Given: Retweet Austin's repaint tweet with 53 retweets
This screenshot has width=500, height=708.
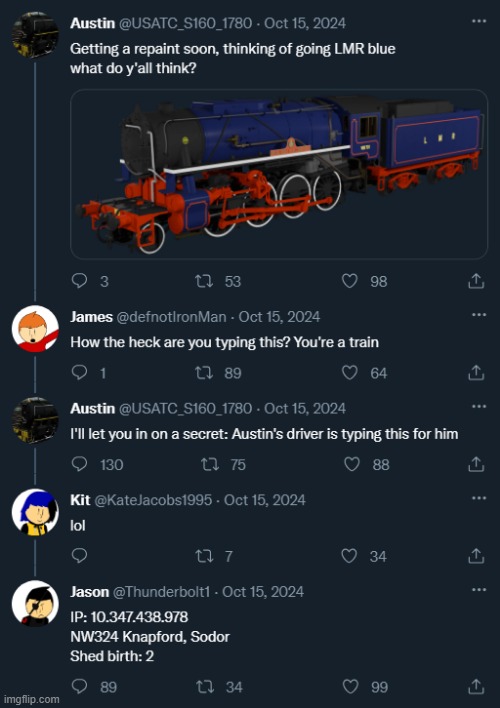Looking at the screenshot, I should pyautogui.click(x=204, y=281).
